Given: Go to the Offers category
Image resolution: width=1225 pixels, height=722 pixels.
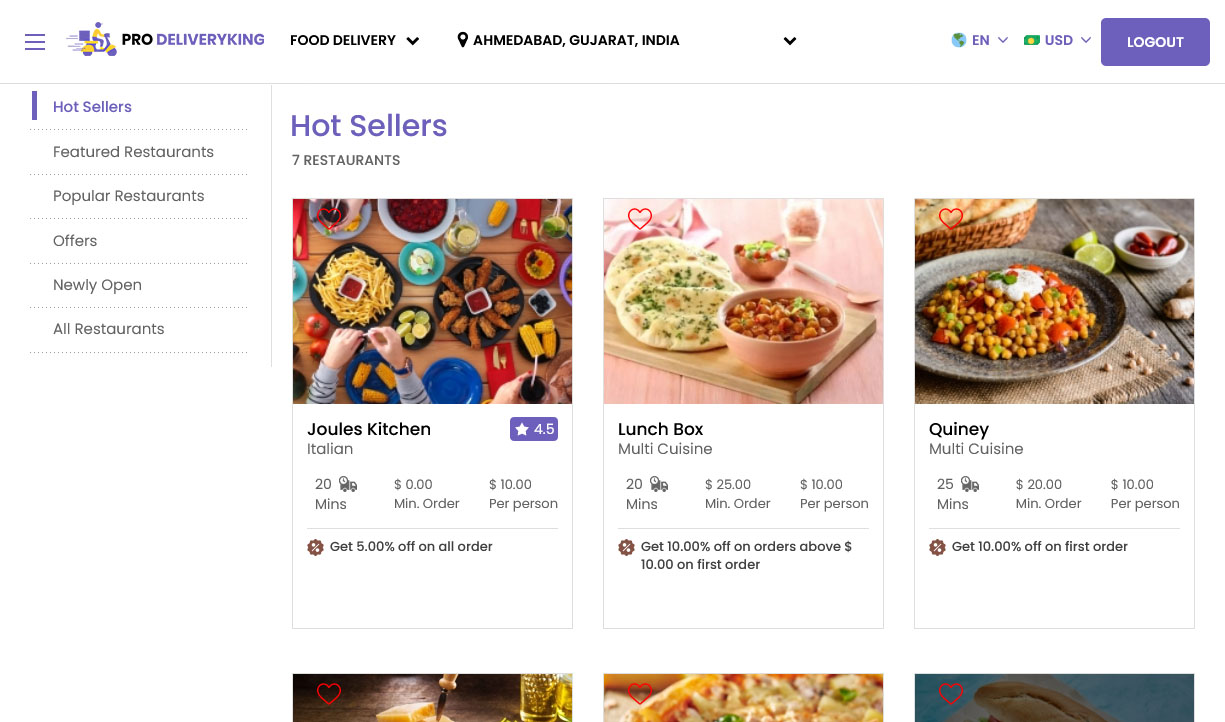Looking at the screenshot, I should tap(75, 241).
